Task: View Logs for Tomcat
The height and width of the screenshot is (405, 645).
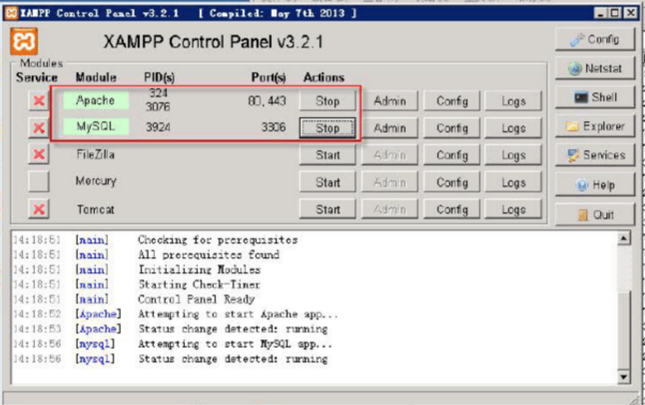Action: (x=513, y=210)
